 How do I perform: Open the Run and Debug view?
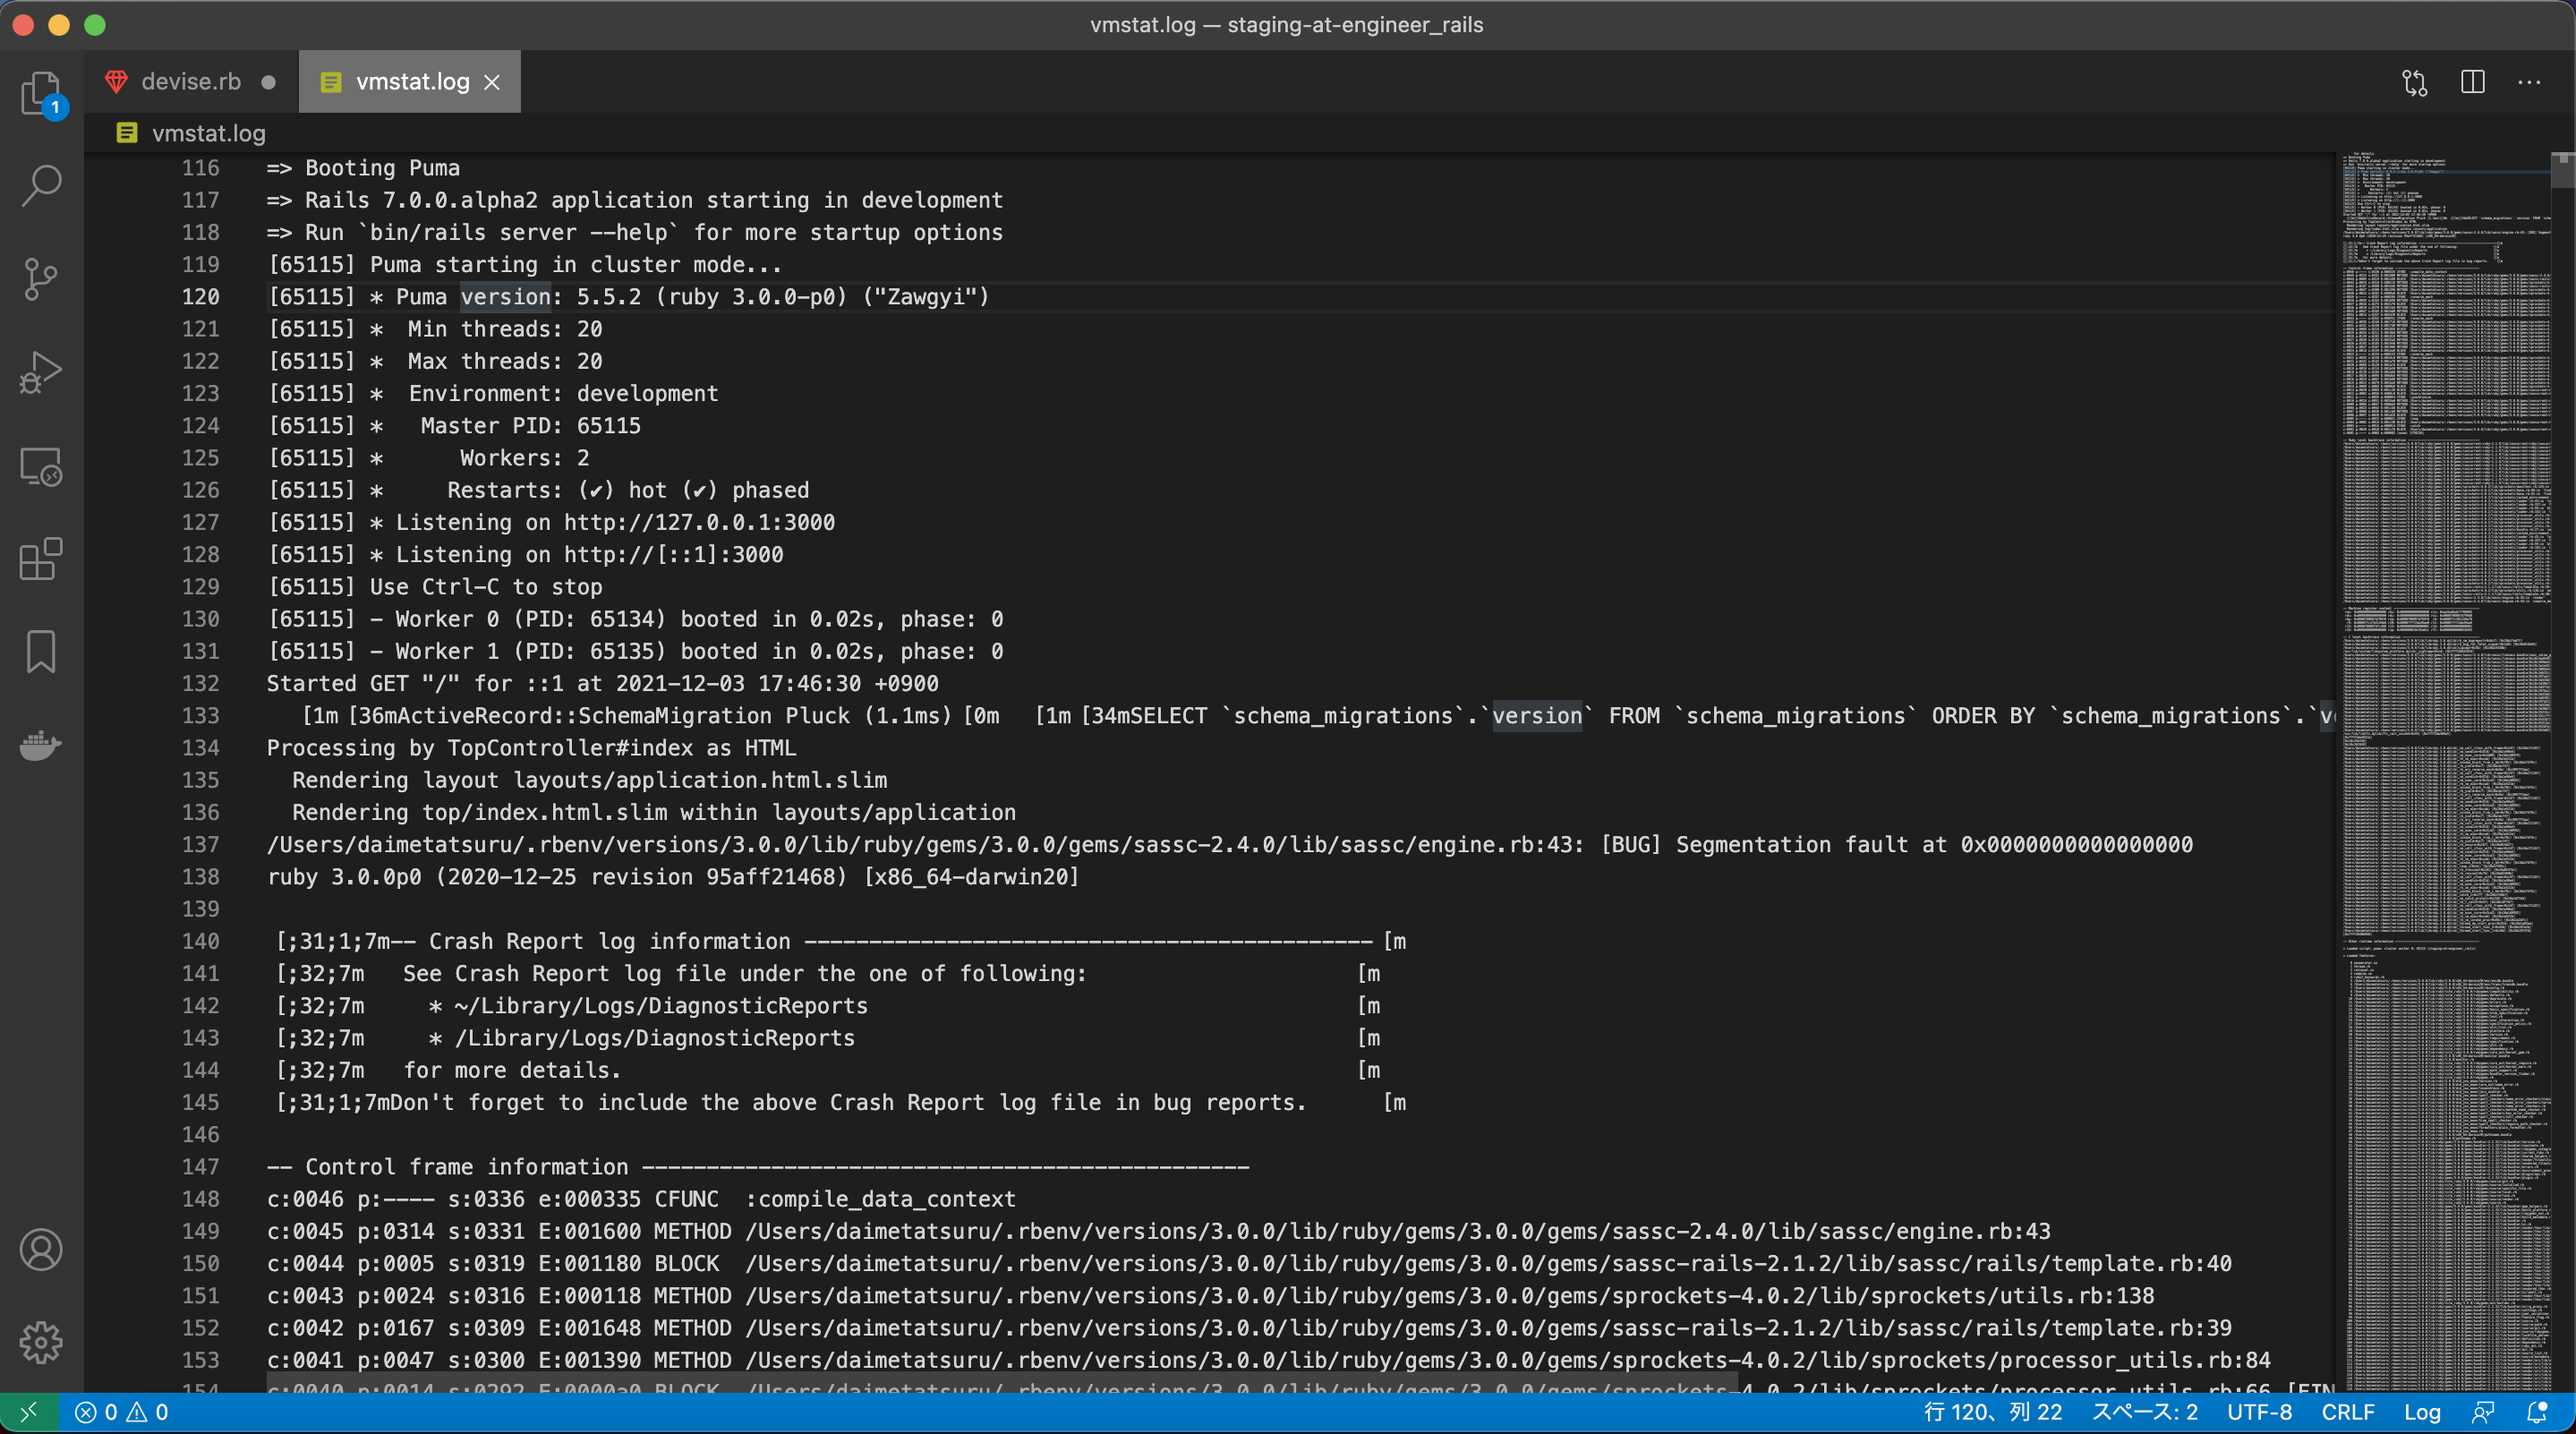(40, 372)
